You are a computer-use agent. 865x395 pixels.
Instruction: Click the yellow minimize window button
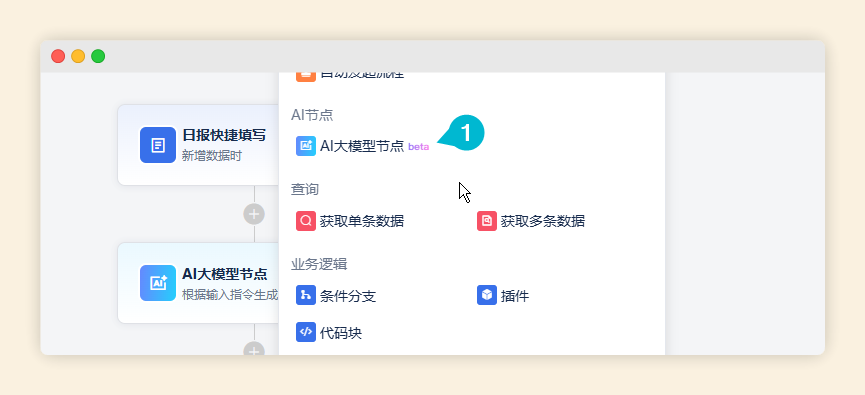tap(78, 56)
